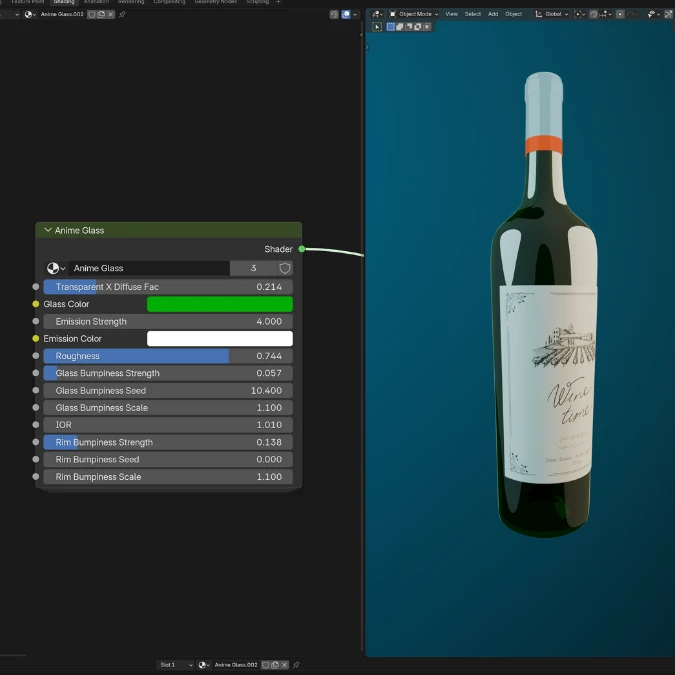Adjust the Roughness slider

coord(168,356)
